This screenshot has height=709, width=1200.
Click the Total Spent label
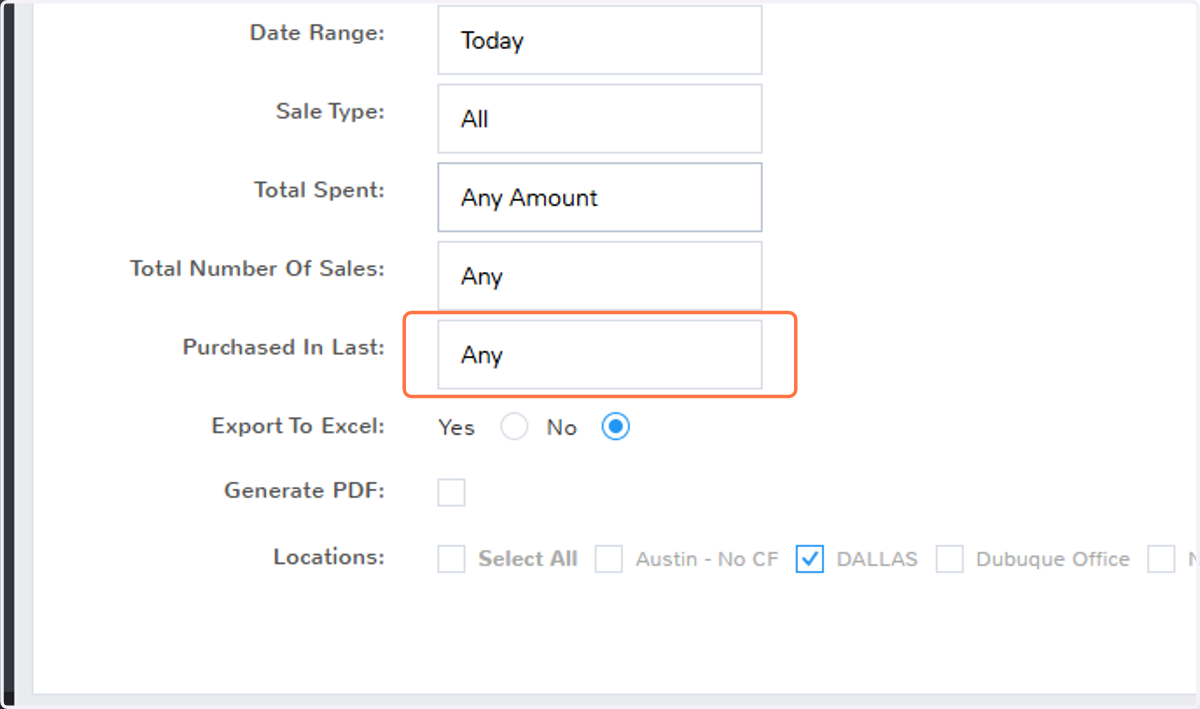(x=319, y=190)
